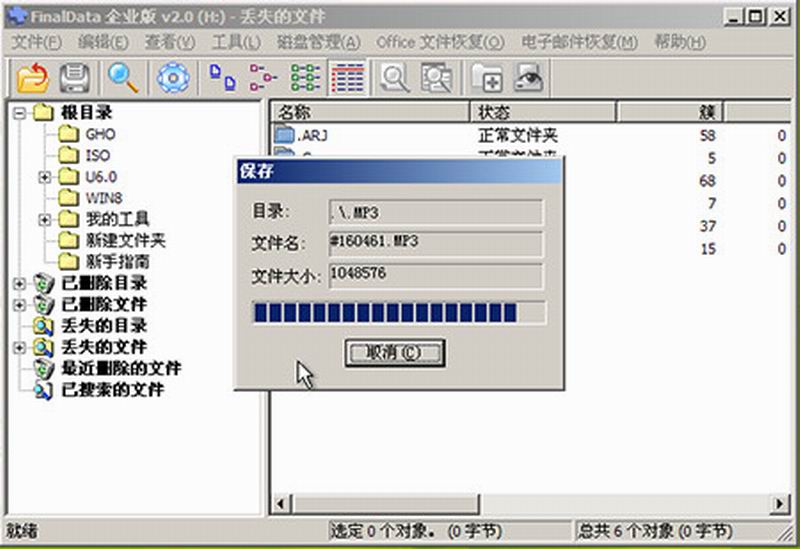This screenshot has height=549, width=800.
Task: Sort by the 状态 column header
Action: tap(543, 112)
